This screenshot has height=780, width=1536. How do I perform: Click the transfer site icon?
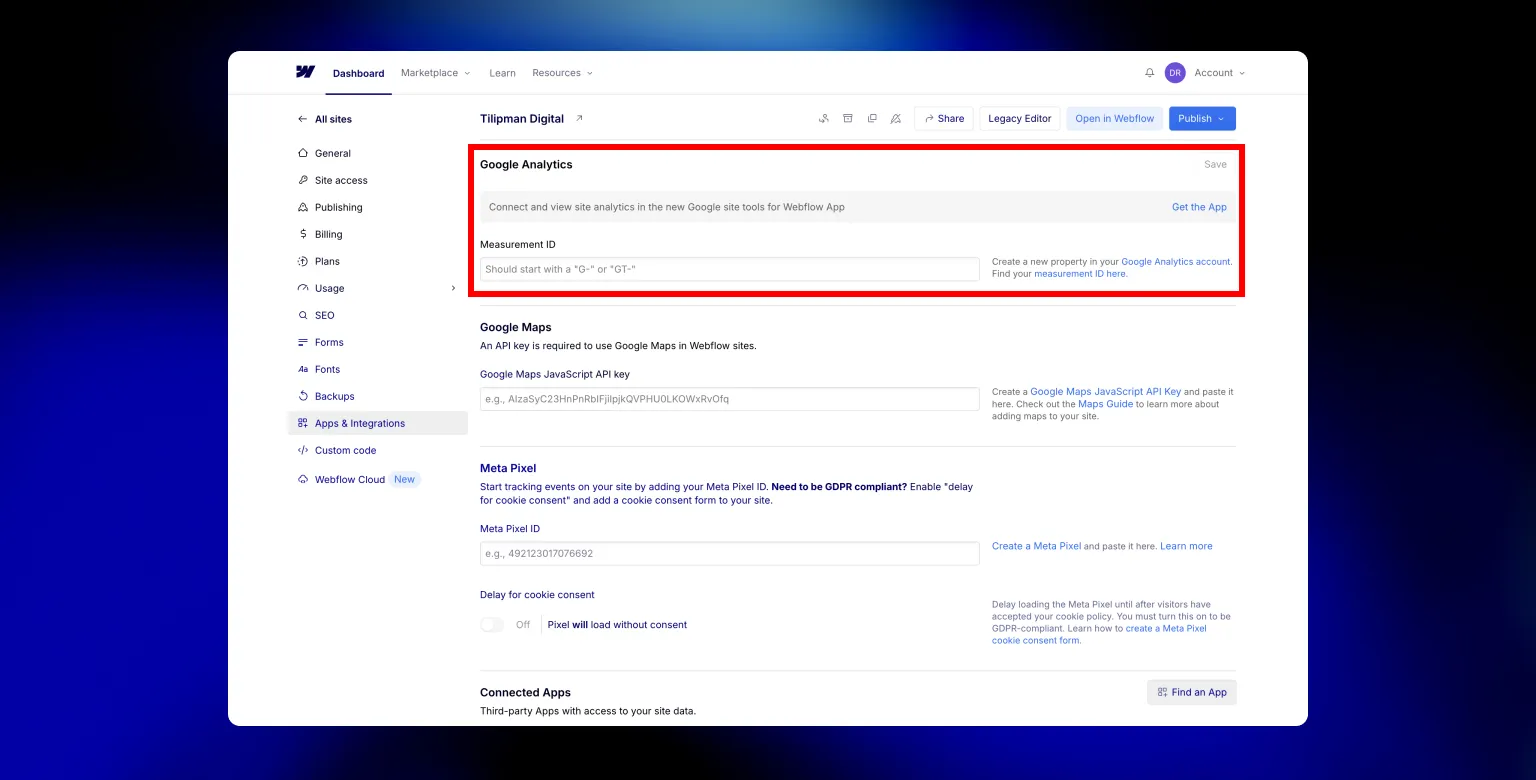[824, 118]
